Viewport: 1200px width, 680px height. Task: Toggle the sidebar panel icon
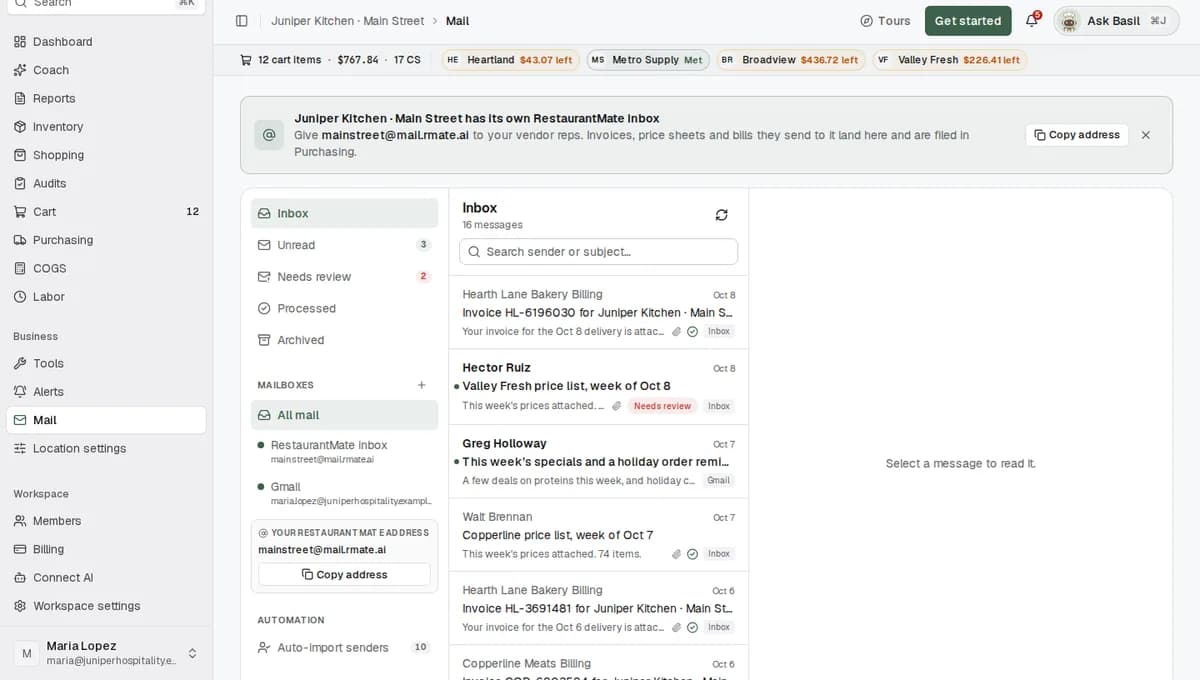(x=241, y=21)
